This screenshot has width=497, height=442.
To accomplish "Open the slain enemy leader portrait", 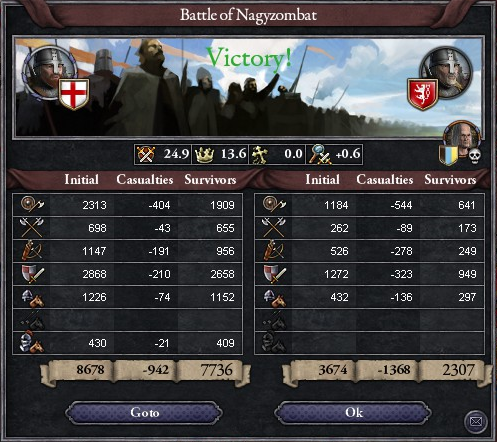I will 463,137.
